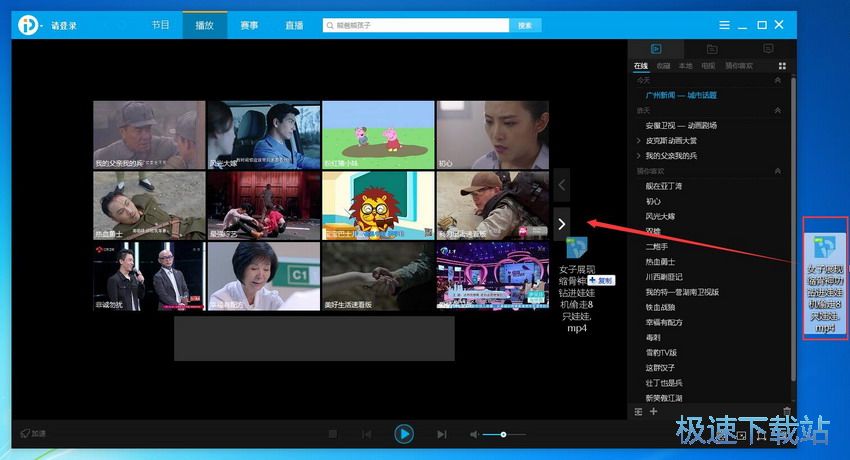The image size is (850, 460).
Task: Open the 直播 tab
Action: [294, 25]
